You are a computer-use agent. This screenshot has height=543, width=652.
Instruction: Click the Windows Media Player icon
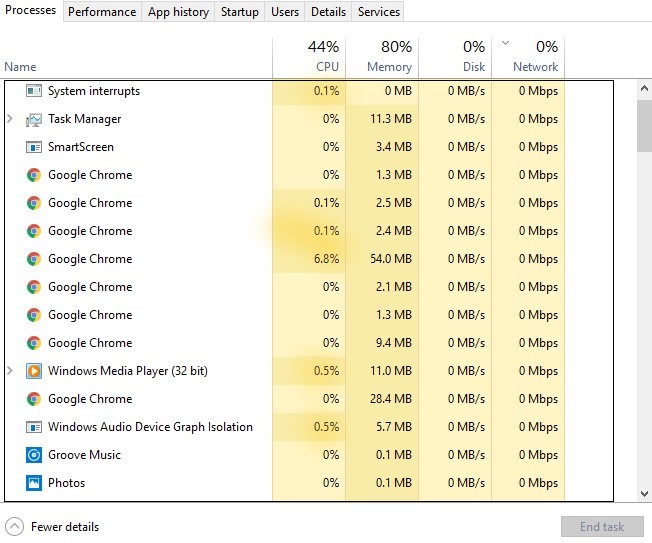34,370
